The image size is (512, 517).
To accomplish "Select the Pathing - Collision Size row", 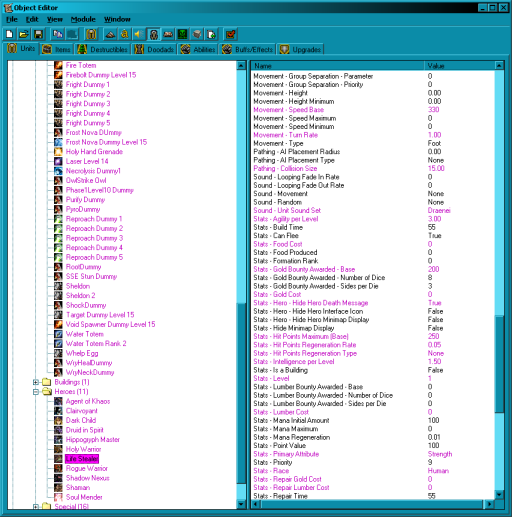I will pyautogui.click(x=373, y=168).
